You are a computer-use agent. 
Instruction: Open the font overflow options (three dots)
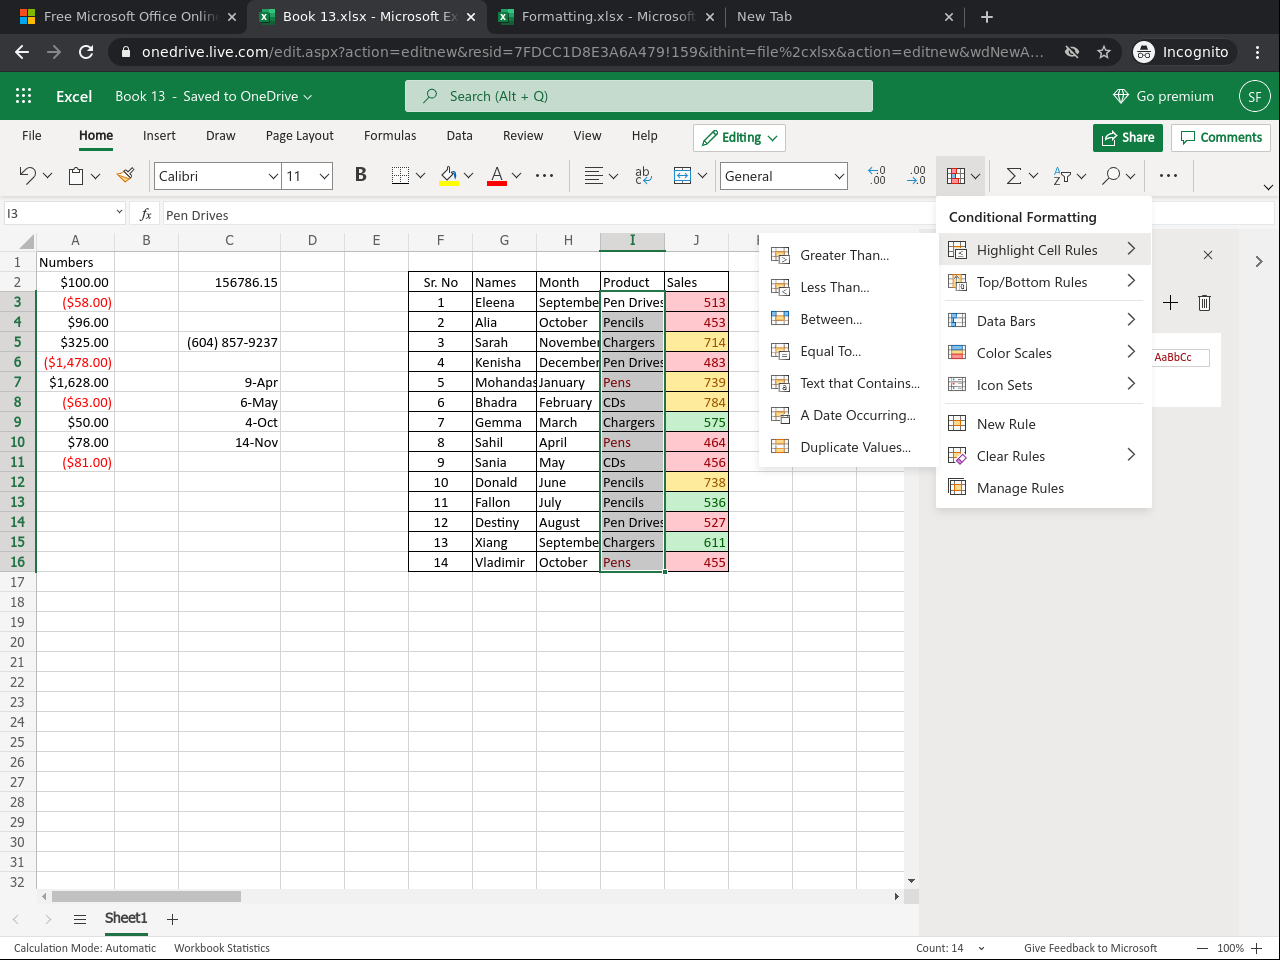tap(545, 176)
